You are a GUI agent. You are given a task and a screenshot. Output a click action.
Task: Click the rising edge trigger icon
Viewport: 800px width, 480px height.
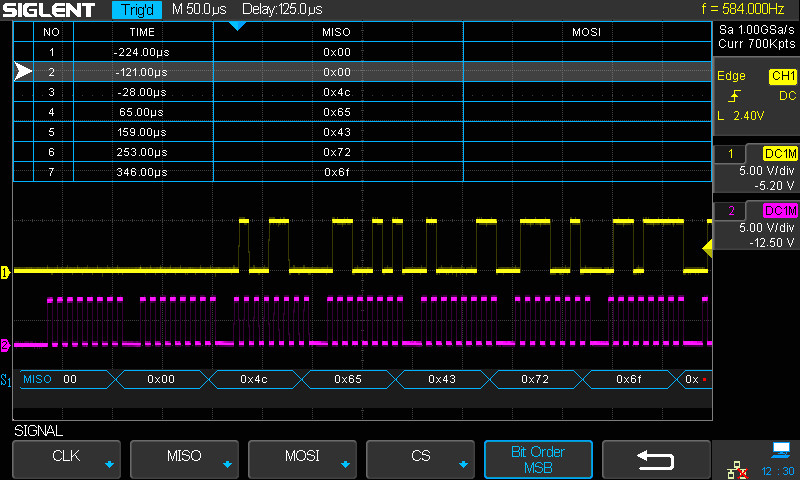point(735,96)
